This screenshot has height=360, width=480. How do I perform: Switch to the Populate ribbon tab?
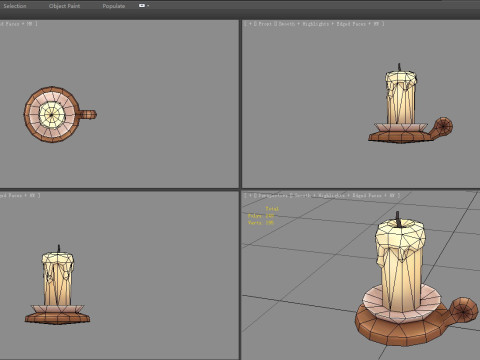[114, 6]
